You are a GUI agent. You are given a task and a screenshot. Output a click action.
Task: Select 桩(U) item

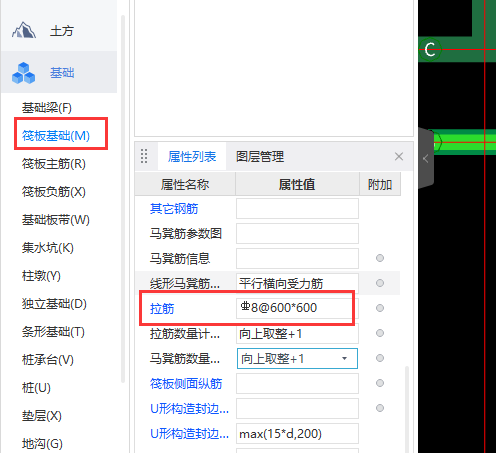point(36,388)
